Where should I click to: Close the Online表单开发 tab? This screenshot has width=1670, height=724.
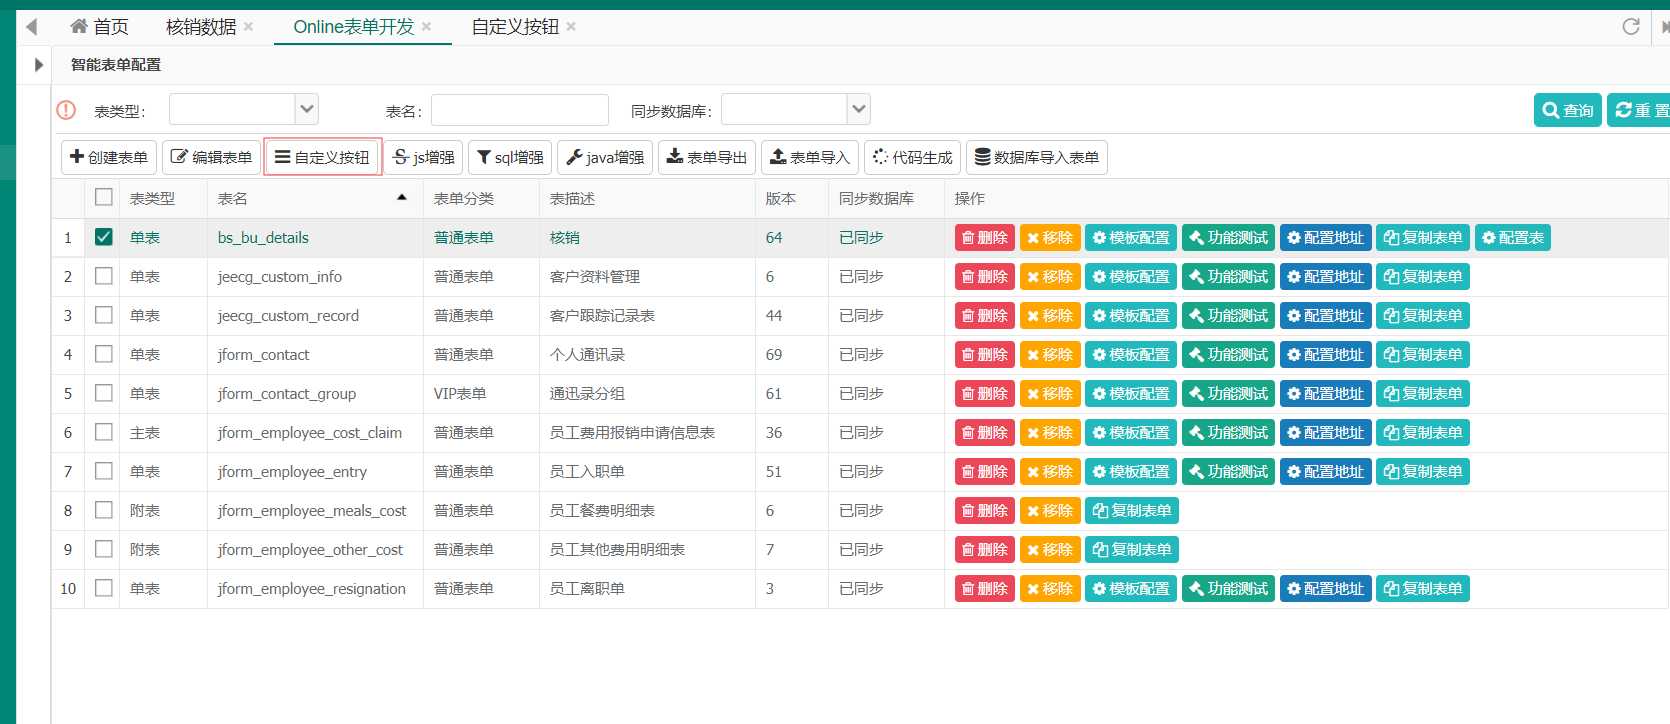426,26
